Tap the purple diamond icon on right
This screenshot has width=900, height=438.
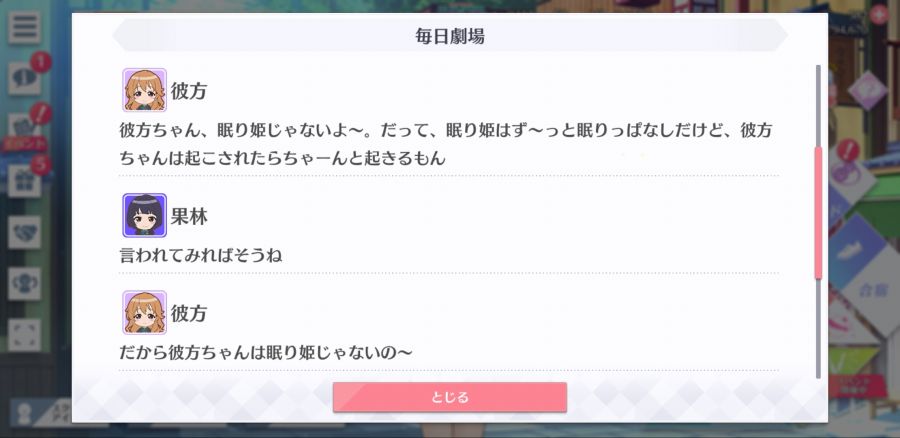(x=868, y=91)
